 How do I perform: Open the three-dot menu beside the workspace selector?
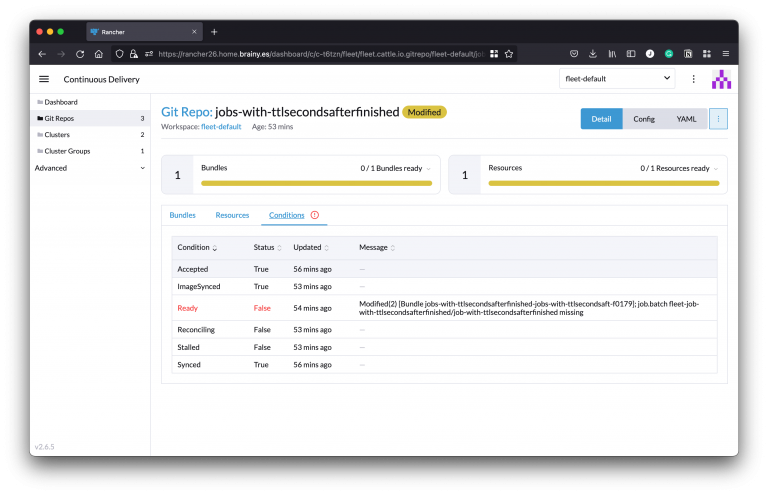click(x=693, y=79)
